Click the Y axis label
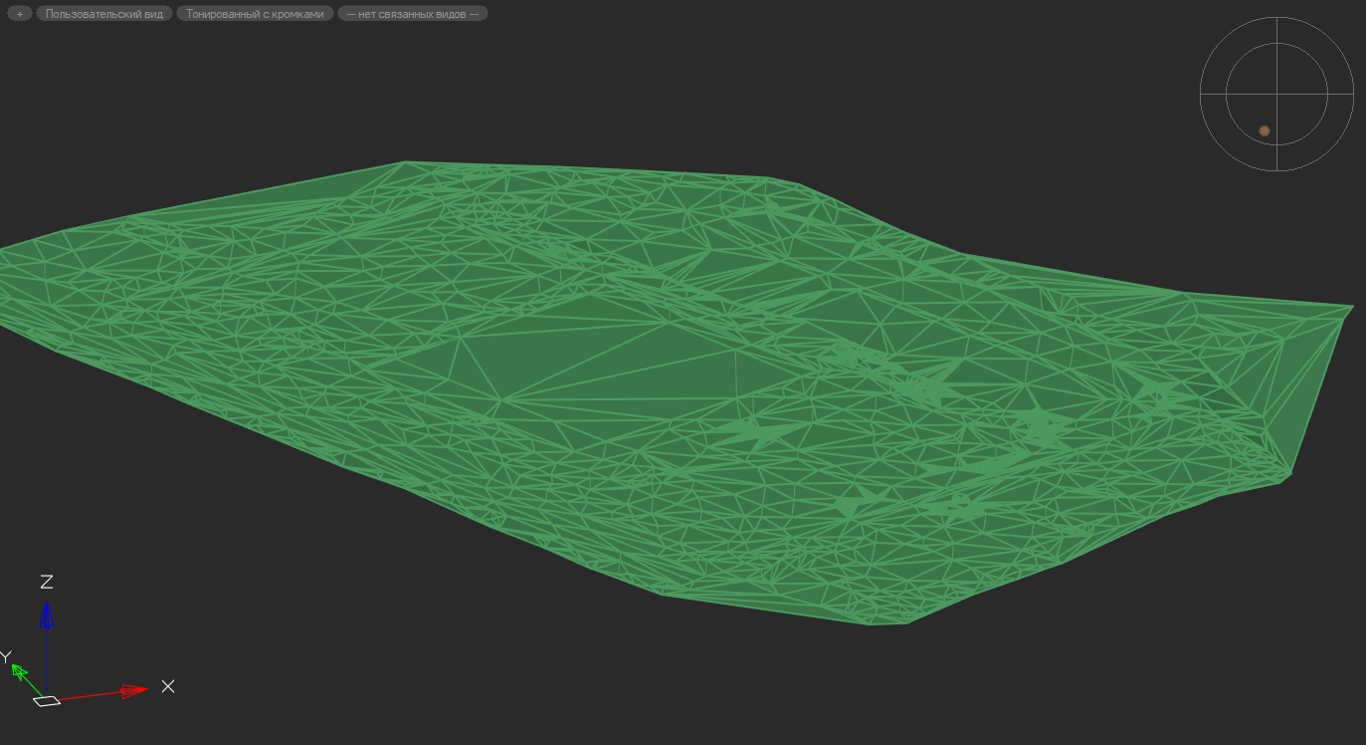This screenshot has width=1366, height=745. (5, 657)
